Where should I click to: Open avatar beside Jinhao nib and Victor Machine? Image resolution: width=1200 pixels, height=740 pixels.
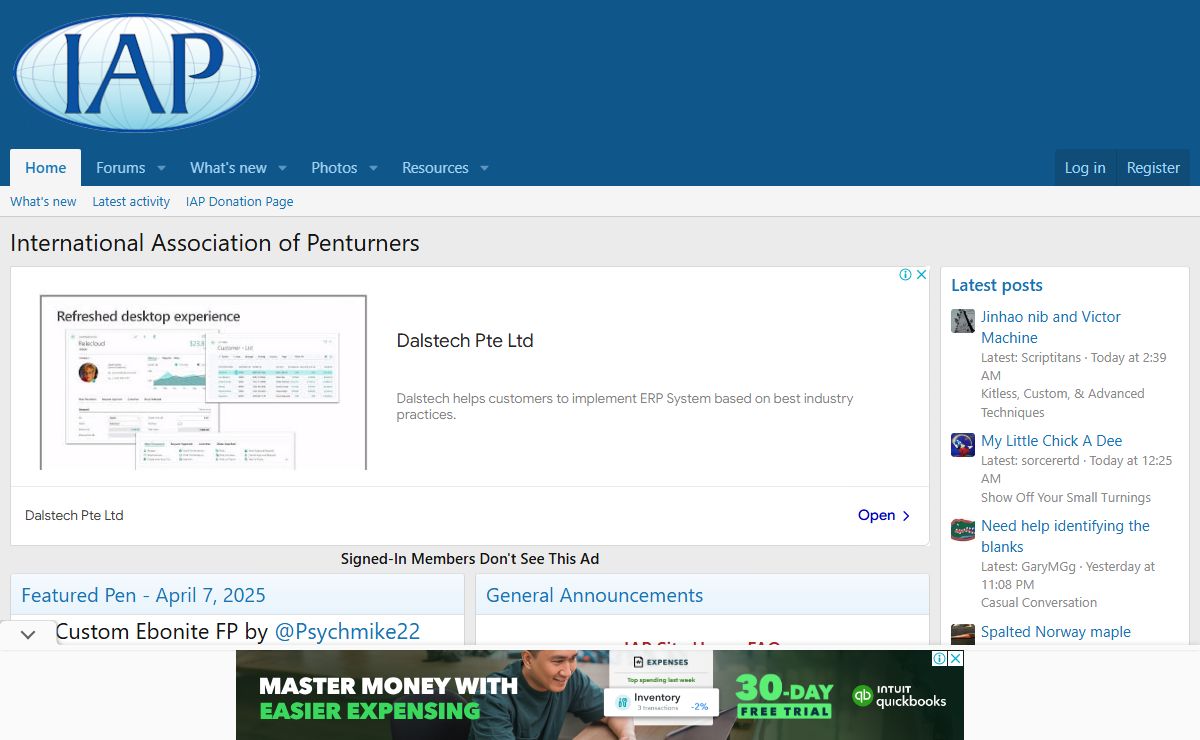[963, 321]
